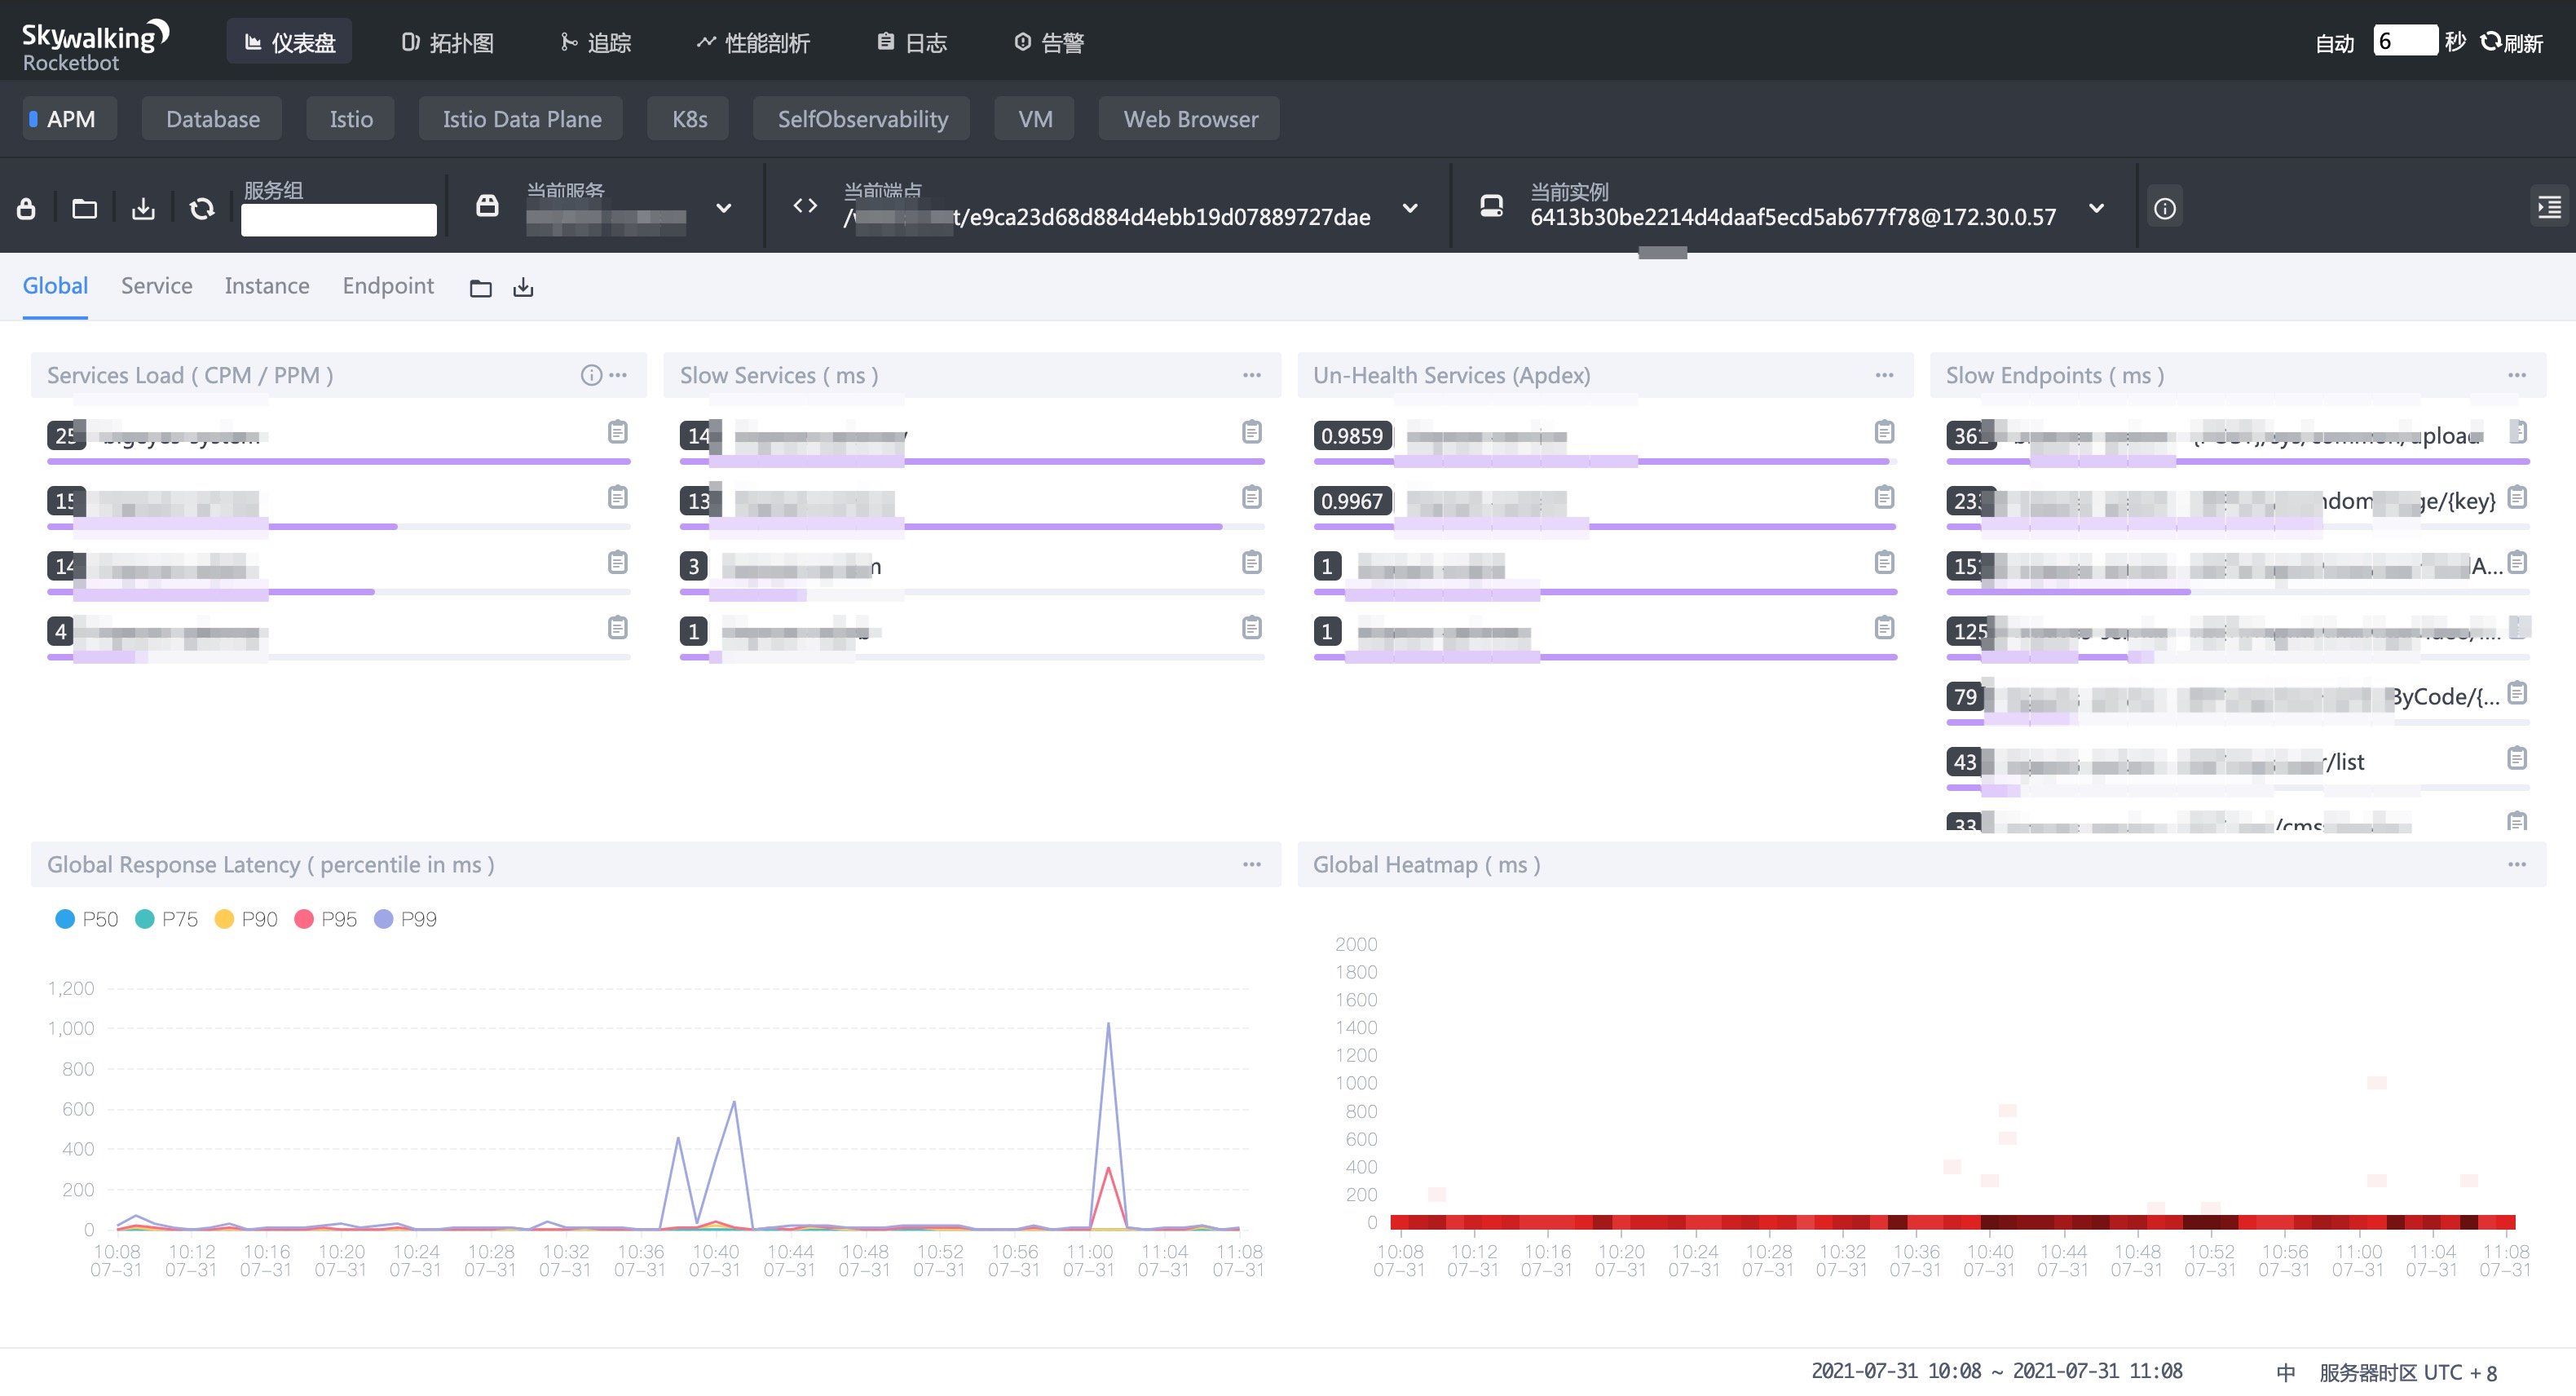2576x1396 pixels.
Task: Click the import dashboard folder icon in toolbar
Action: [x=85, y=208]
